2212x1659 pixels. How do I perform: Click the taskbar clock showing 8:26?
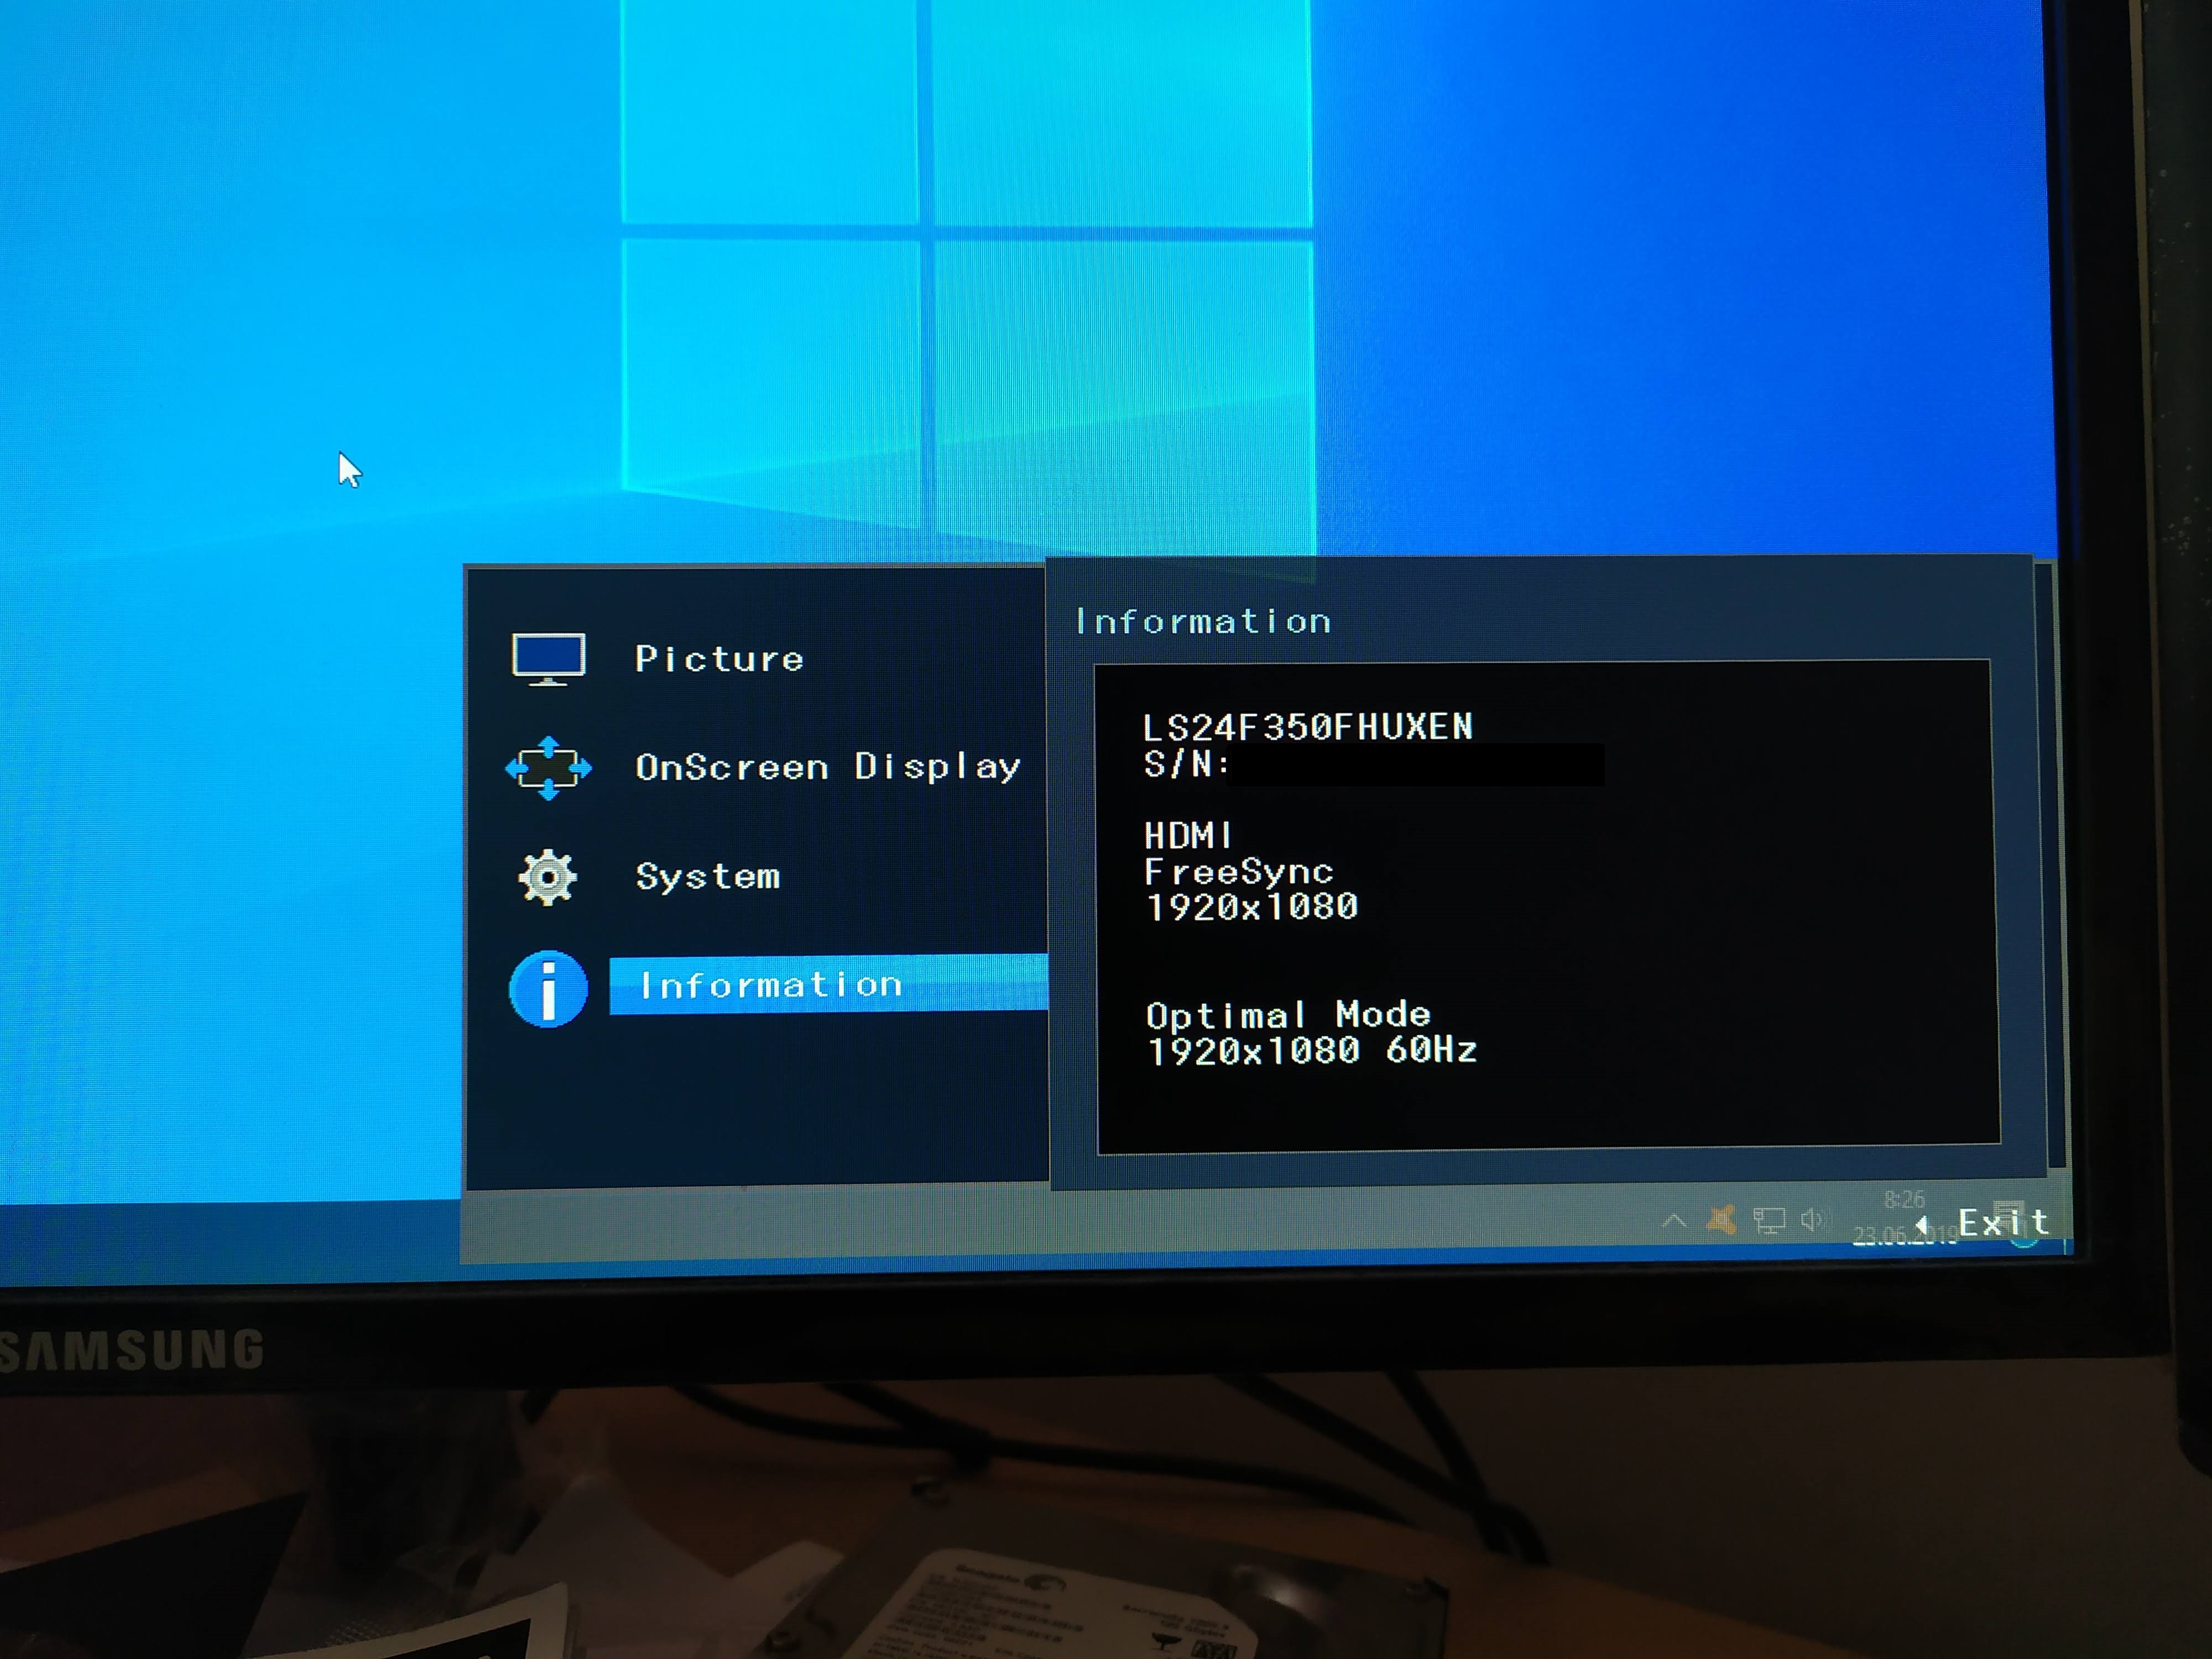pyautogui.click(x=1904, y=1200)
